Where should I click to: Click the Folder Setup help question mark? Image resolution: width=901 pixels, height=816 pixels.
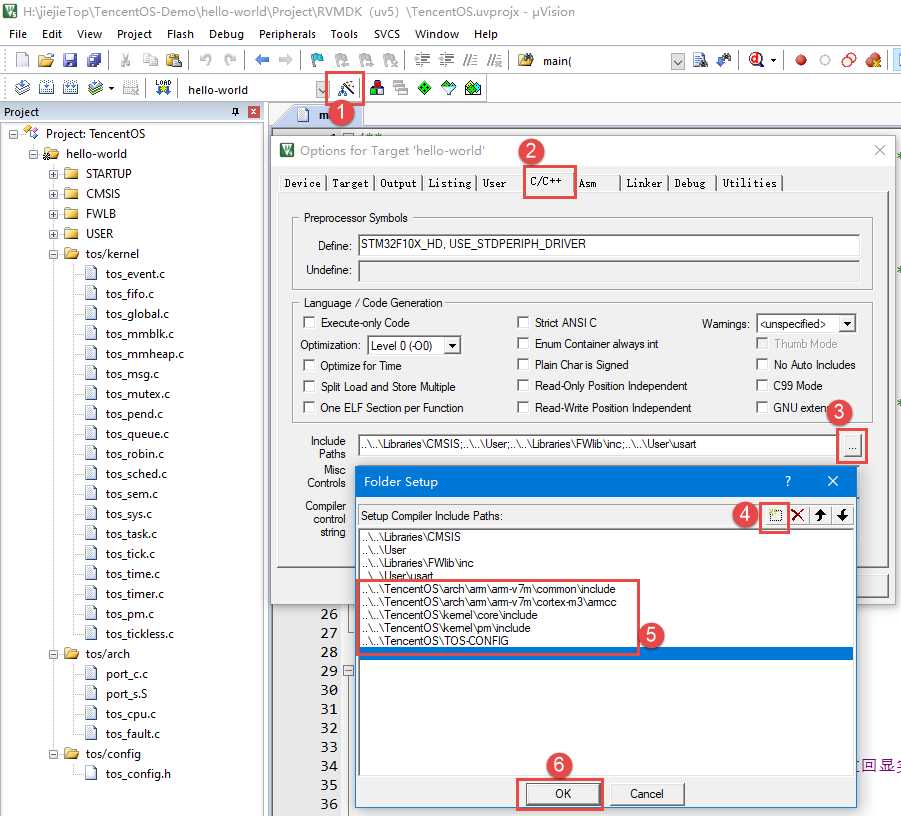788,481
